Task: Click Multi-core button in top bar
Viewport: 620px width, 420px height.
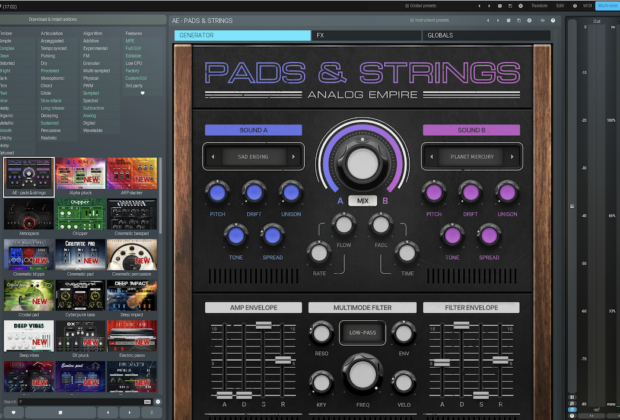Action: click(x=607, y=6)
